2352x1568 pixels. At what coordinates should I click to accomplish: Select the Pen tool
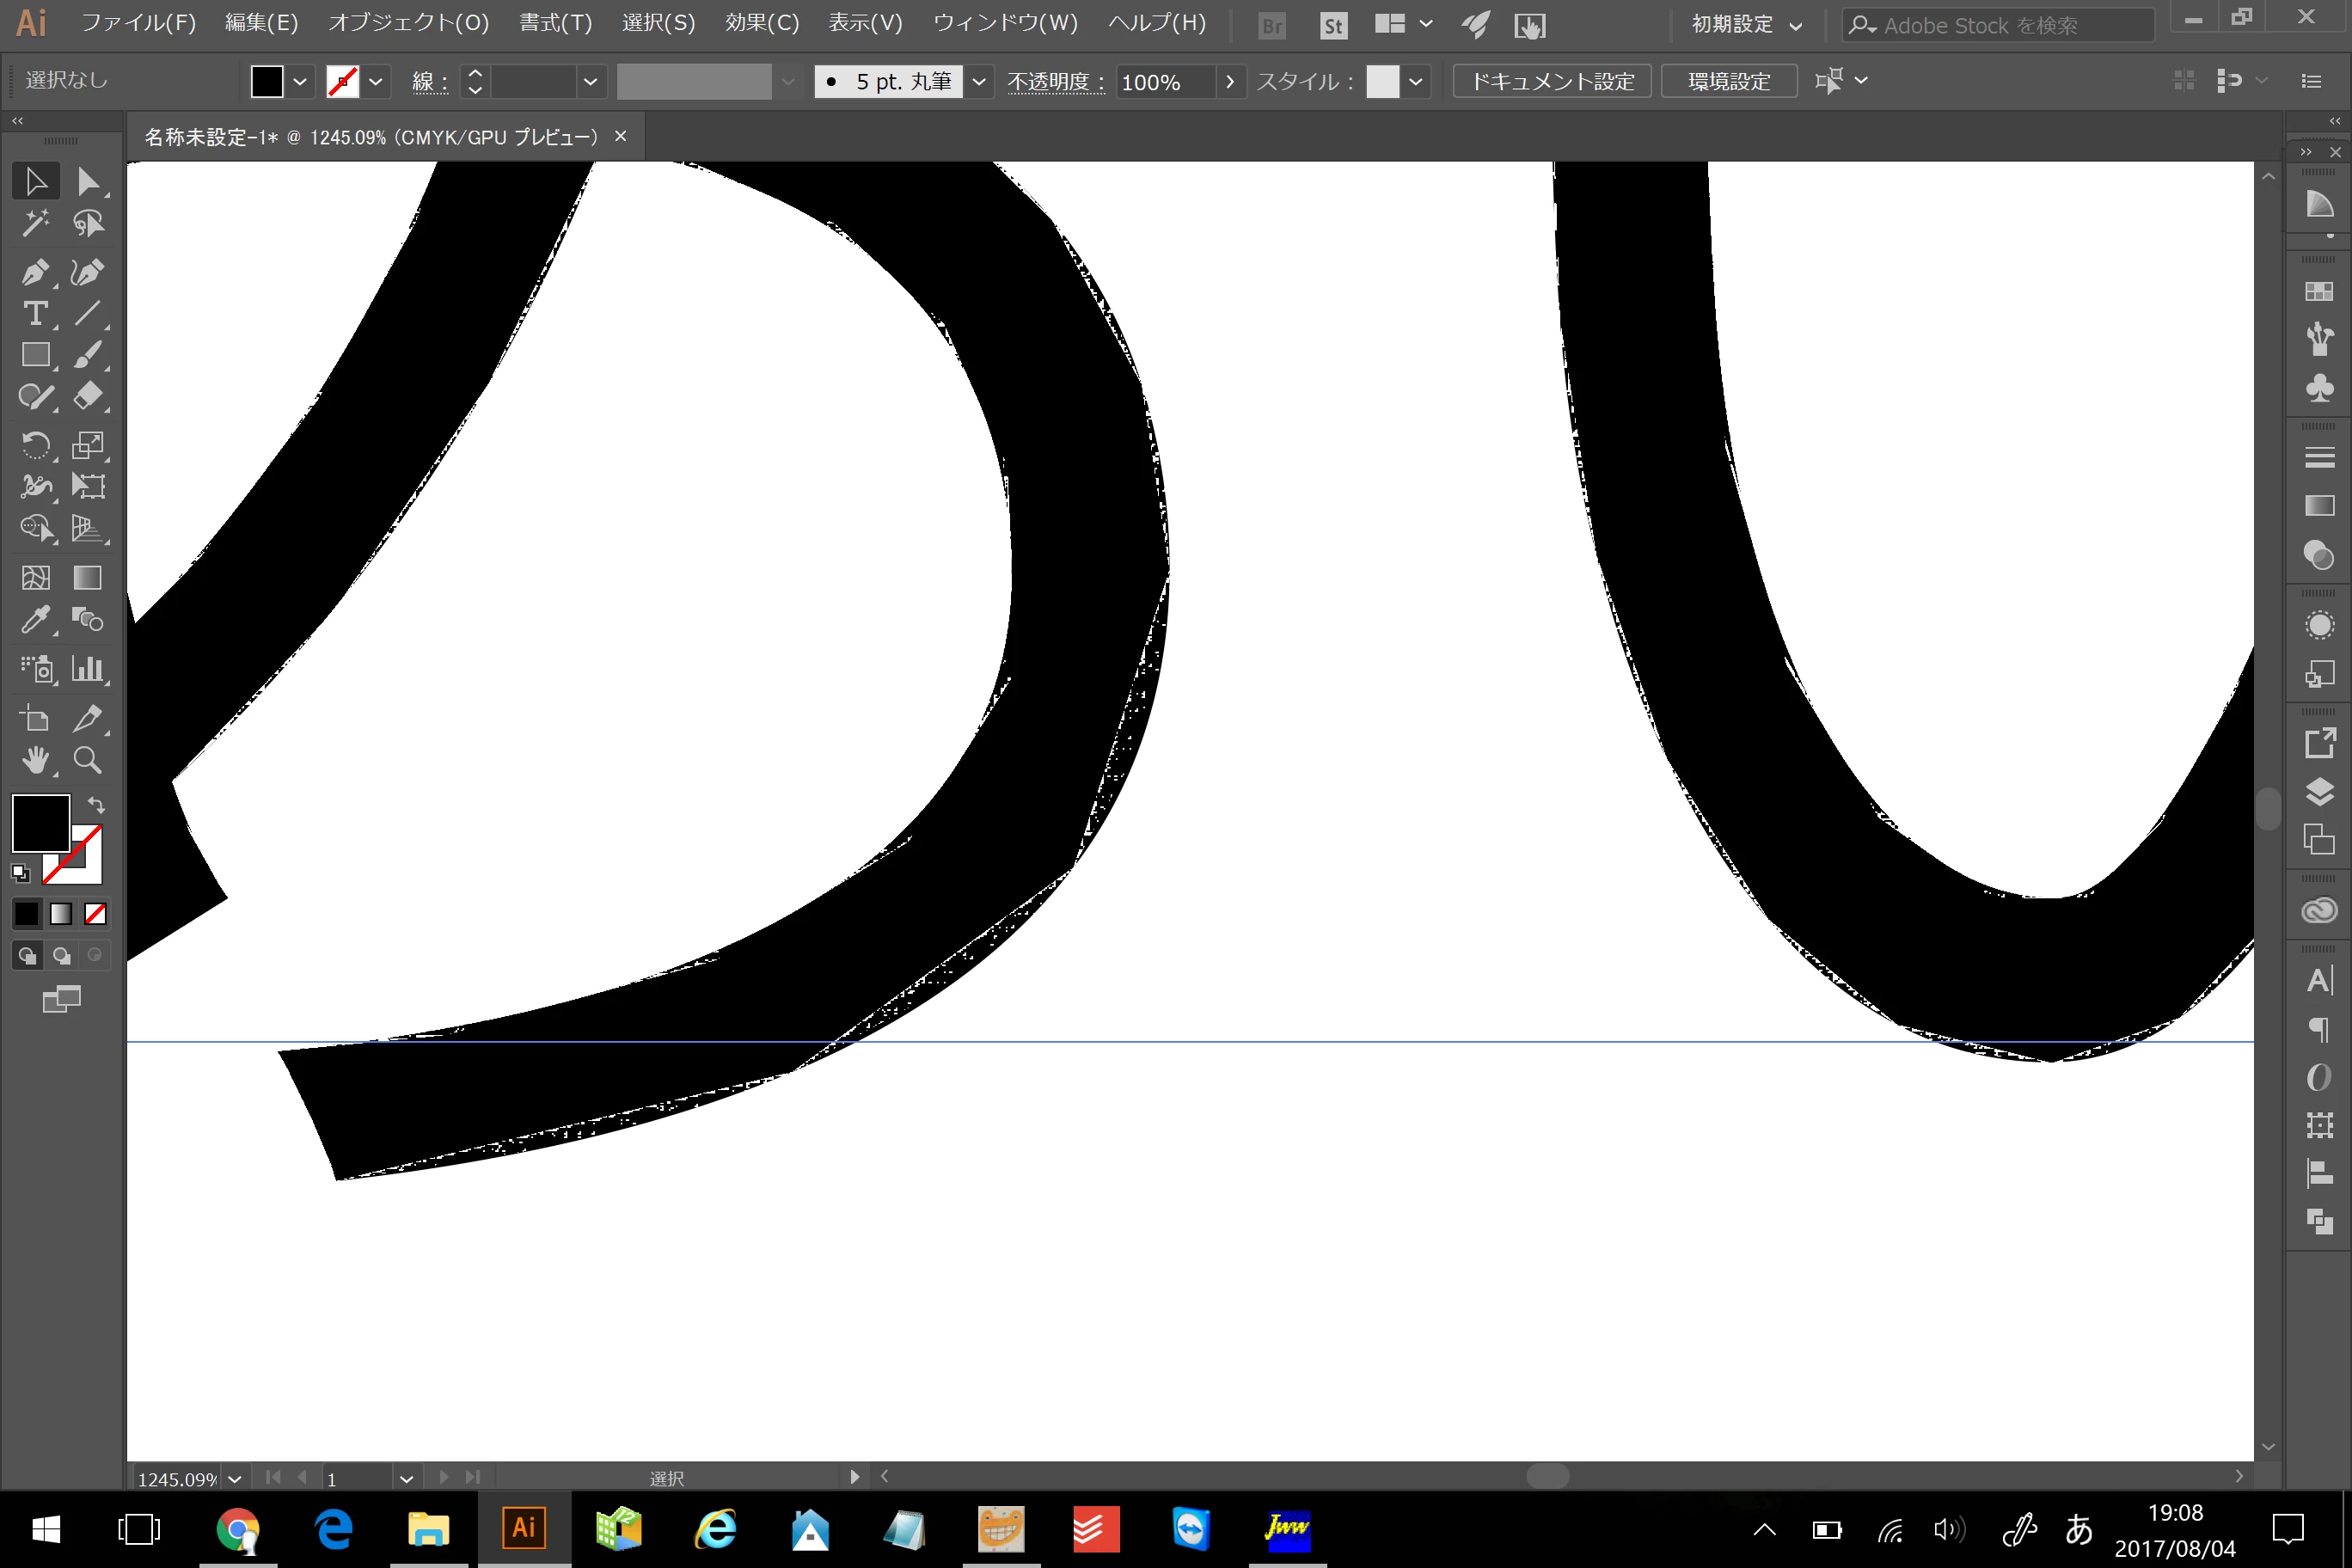click(x=35, y=272)
